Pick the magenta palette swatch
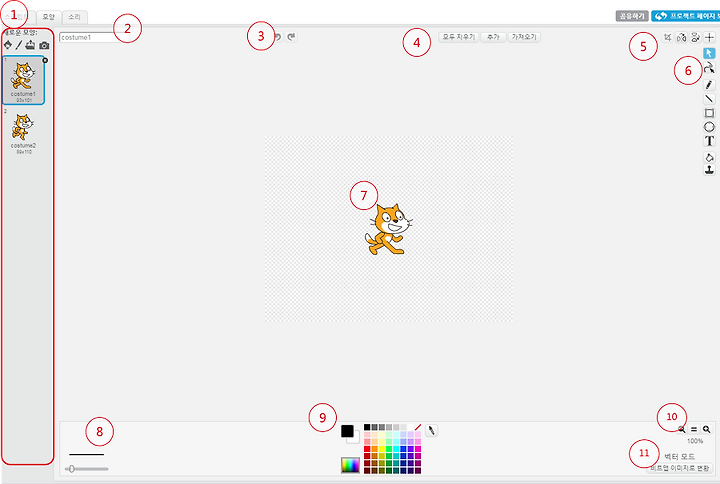This screenshot has width=720, height=484. (x=417, y=449)
